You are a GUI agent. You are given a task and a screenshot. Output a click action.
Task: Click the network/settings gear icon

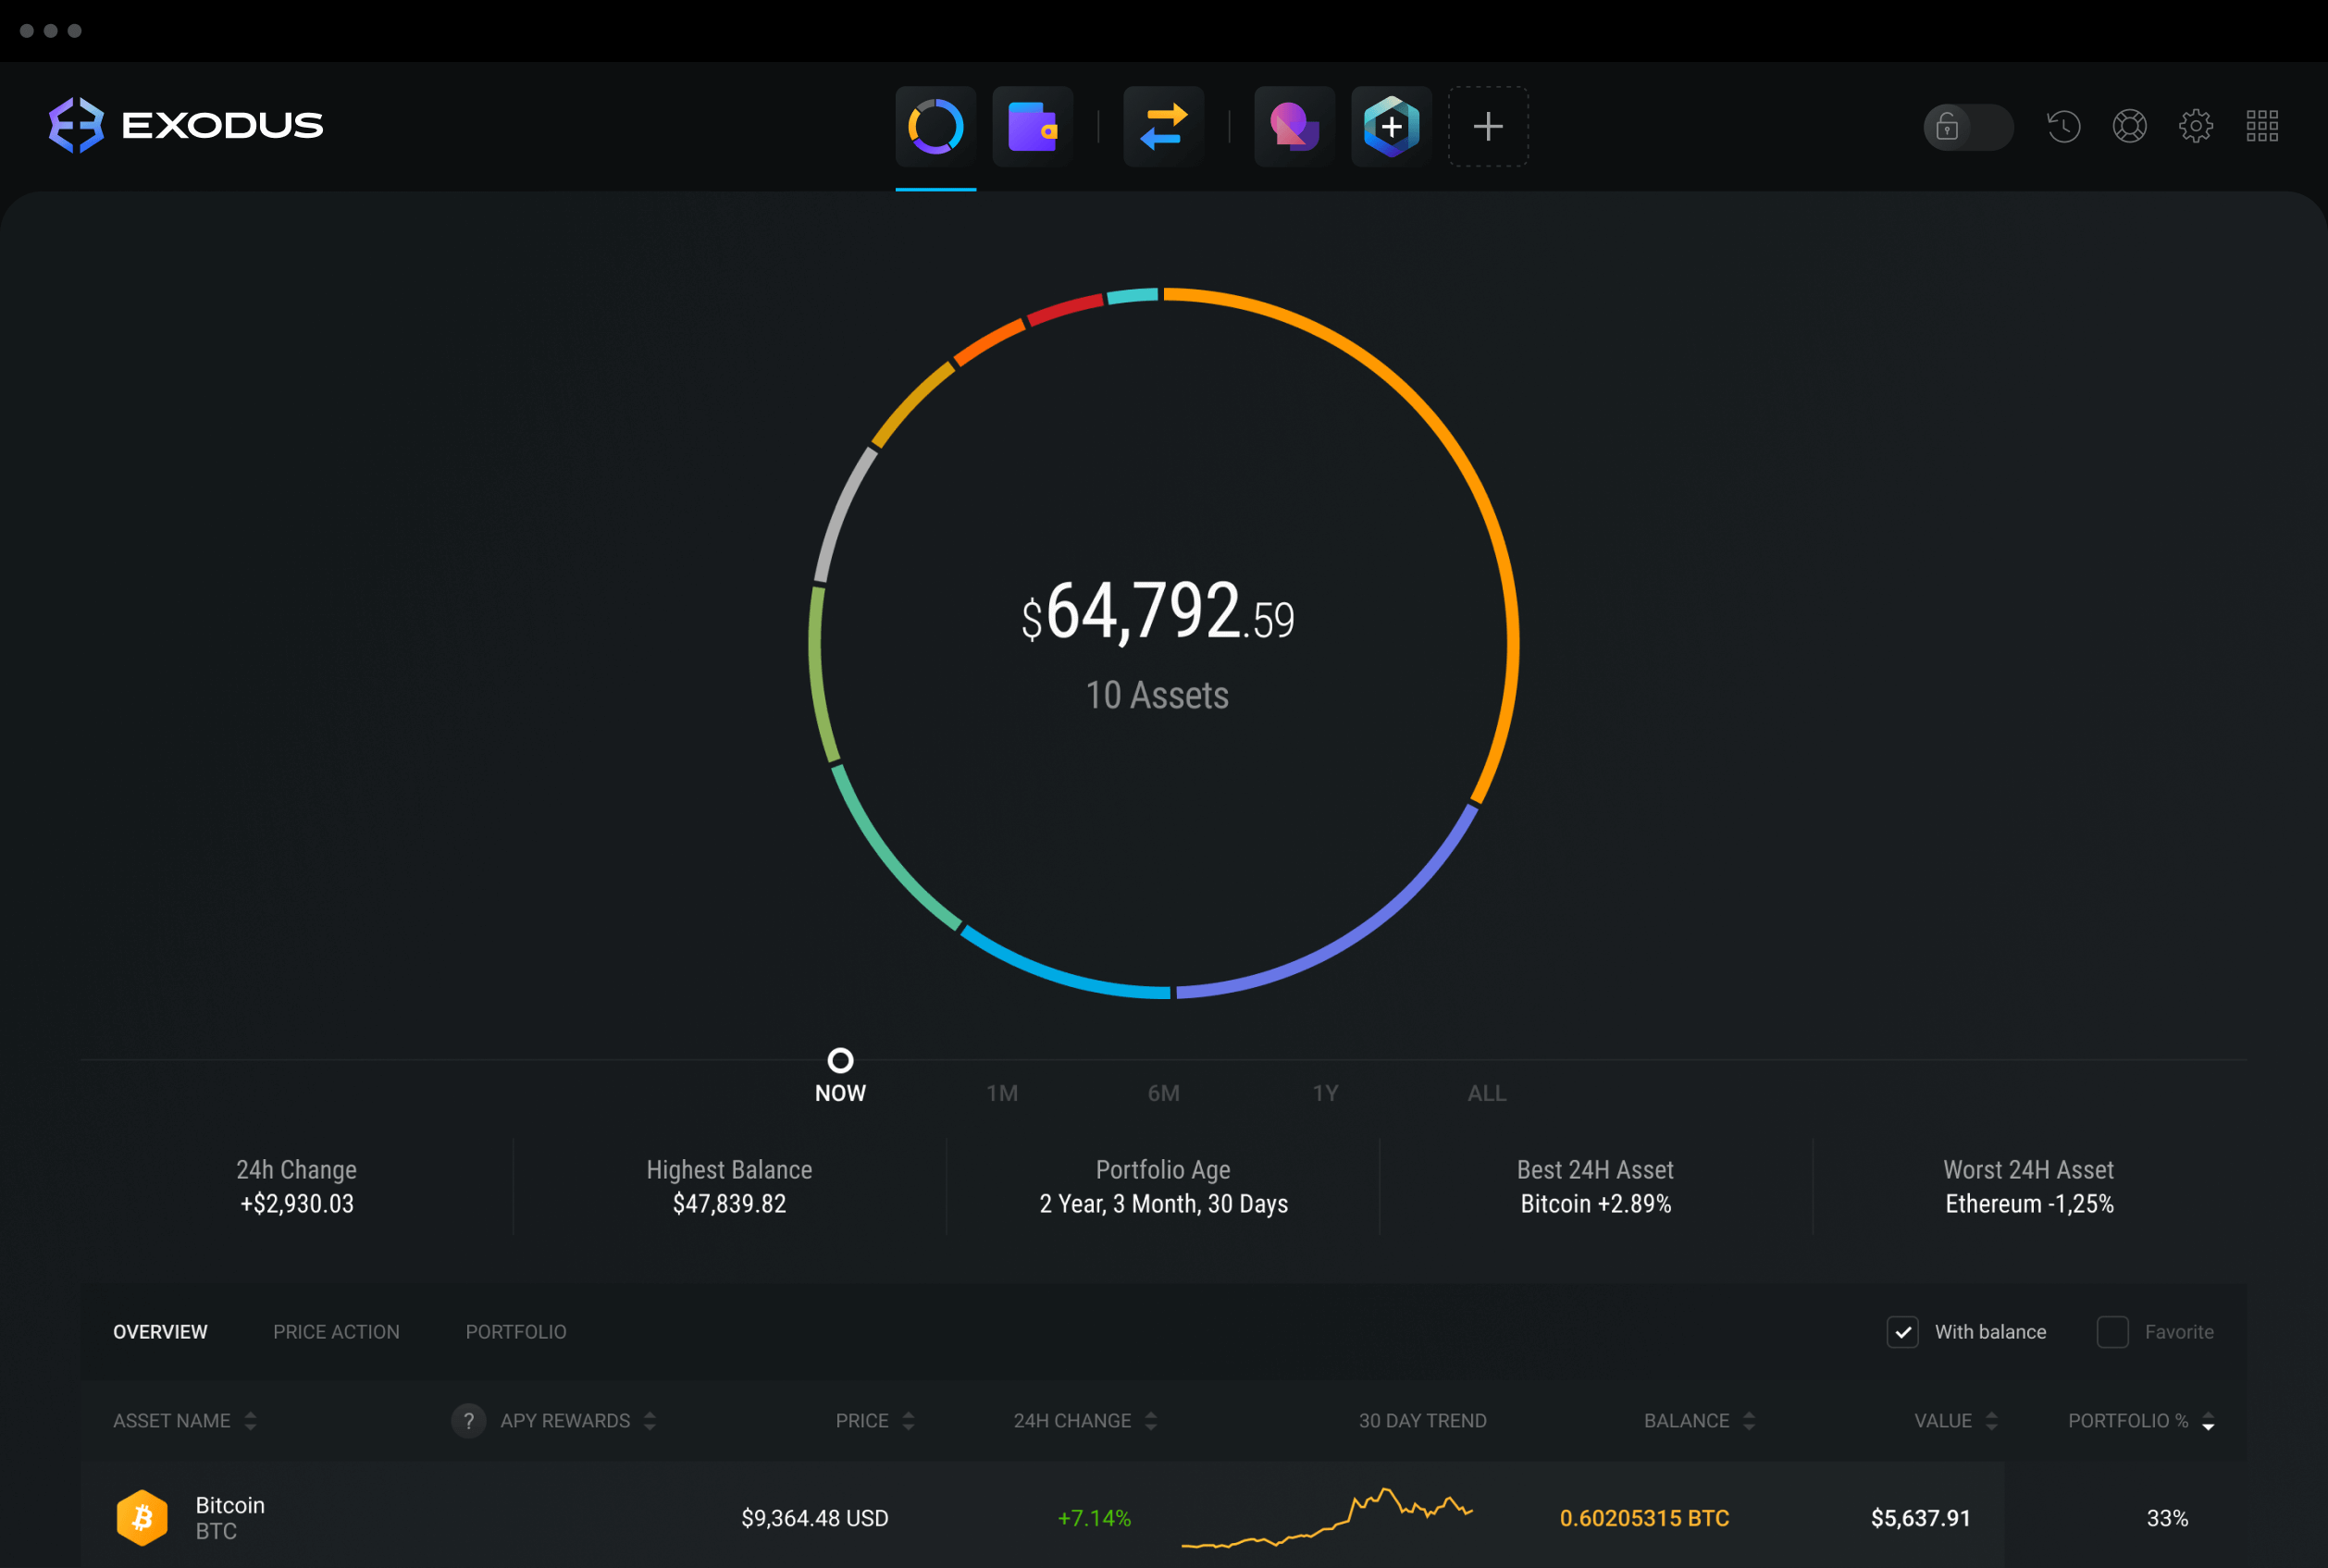coord(2193,124)
